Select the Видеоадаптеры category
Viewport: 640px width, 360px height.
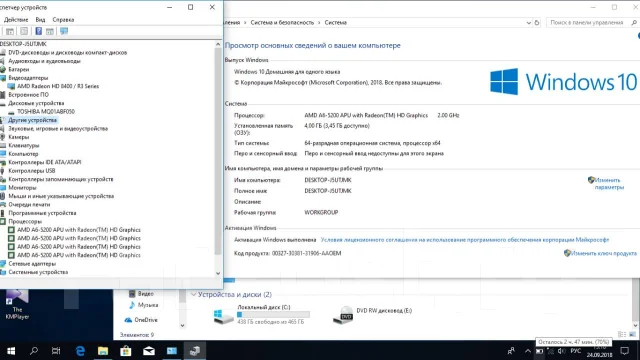coord(28,78)
